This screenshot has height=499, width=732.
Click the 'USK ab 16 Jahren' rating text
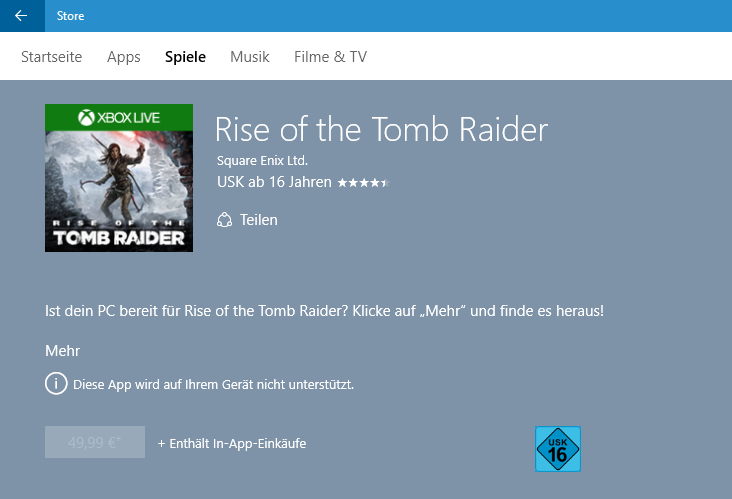[x=274, y=182]
